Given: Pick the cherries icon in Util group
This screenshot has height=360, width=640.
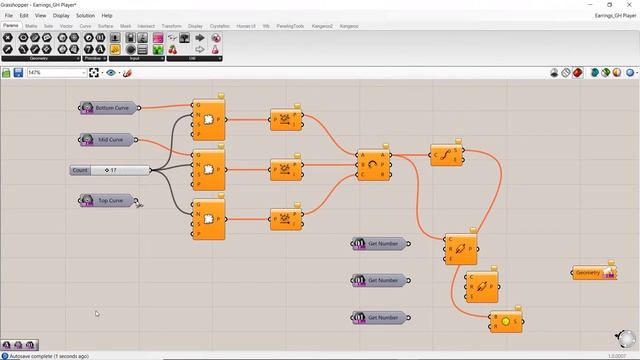Looking at the screenshot, I should click(173, 50).
